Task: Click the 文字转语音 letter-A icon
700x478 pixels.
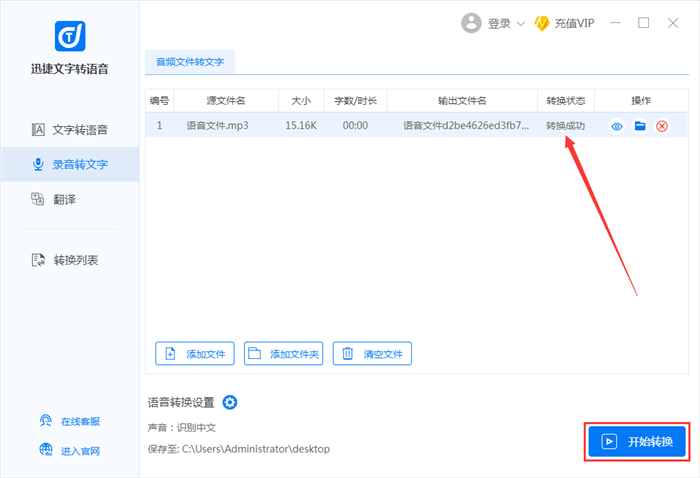Action: pos(38,130)
